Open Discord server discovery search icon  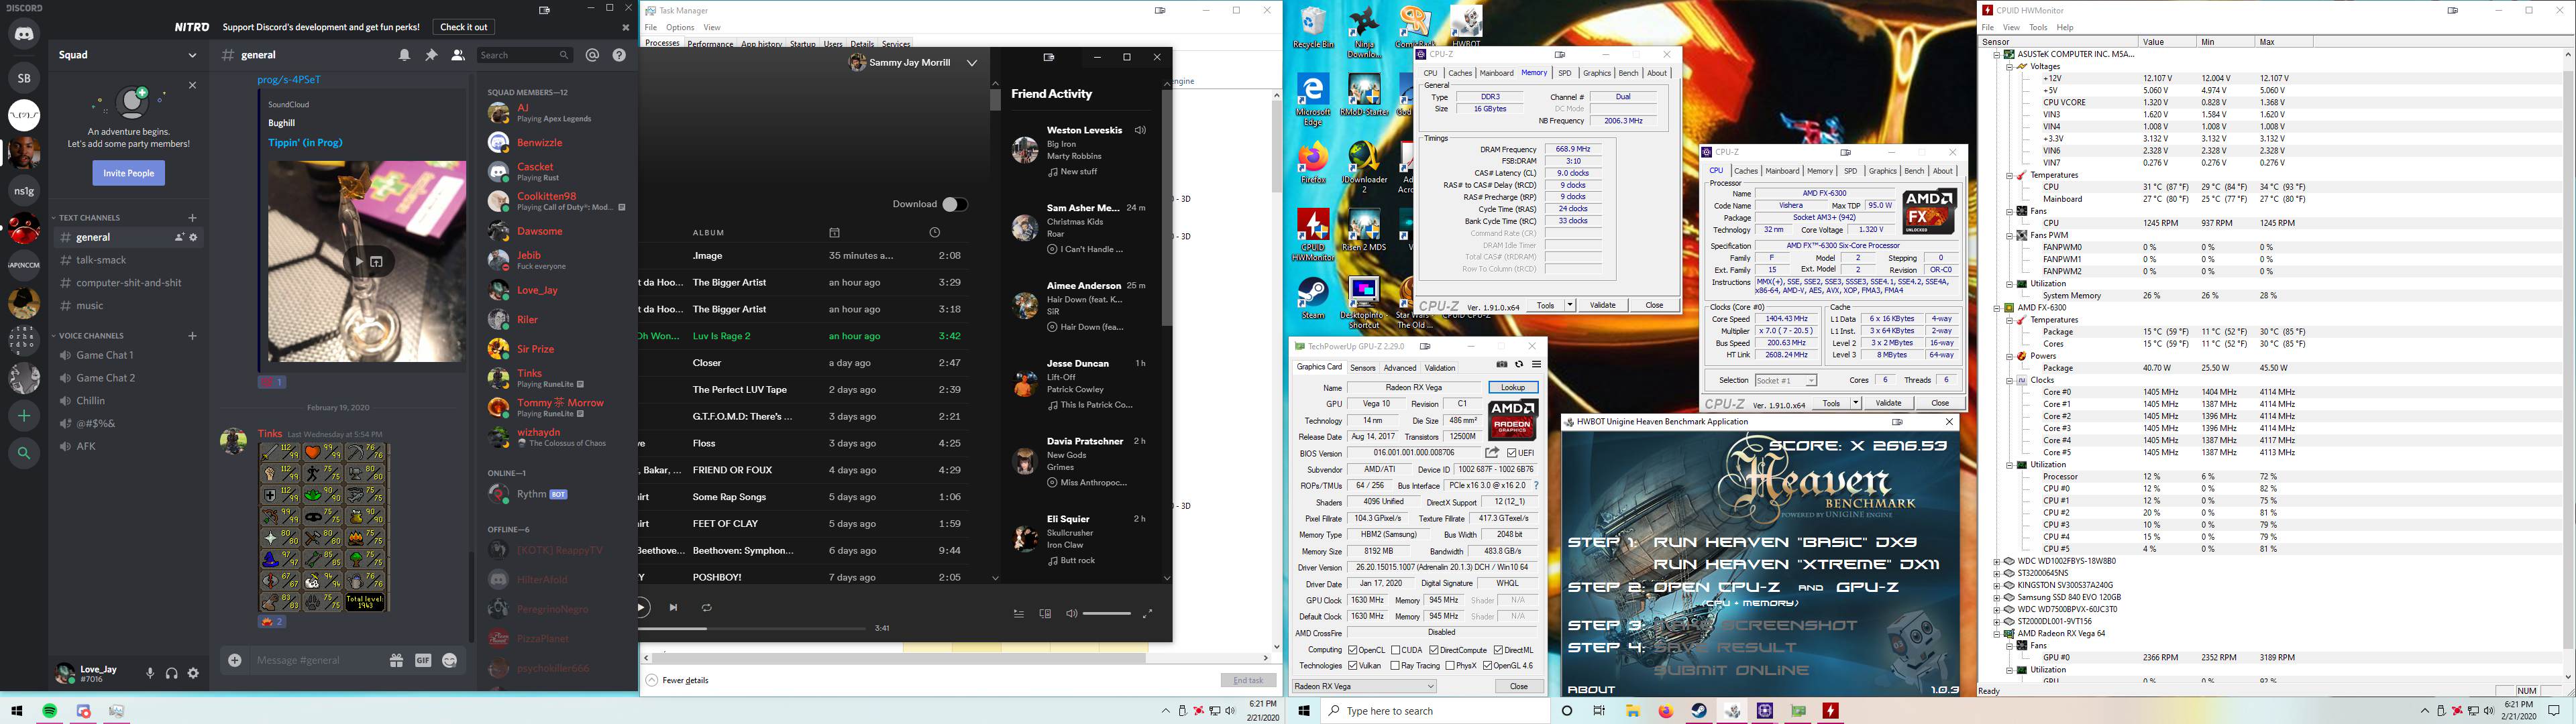(x=24, y=453)
